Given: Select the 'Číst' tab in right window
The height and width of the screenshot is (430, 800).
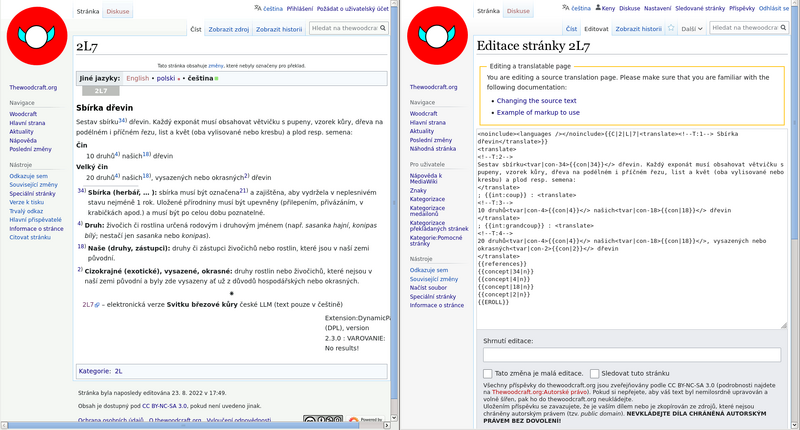Looking at the screenshot, I should [571, 29].
